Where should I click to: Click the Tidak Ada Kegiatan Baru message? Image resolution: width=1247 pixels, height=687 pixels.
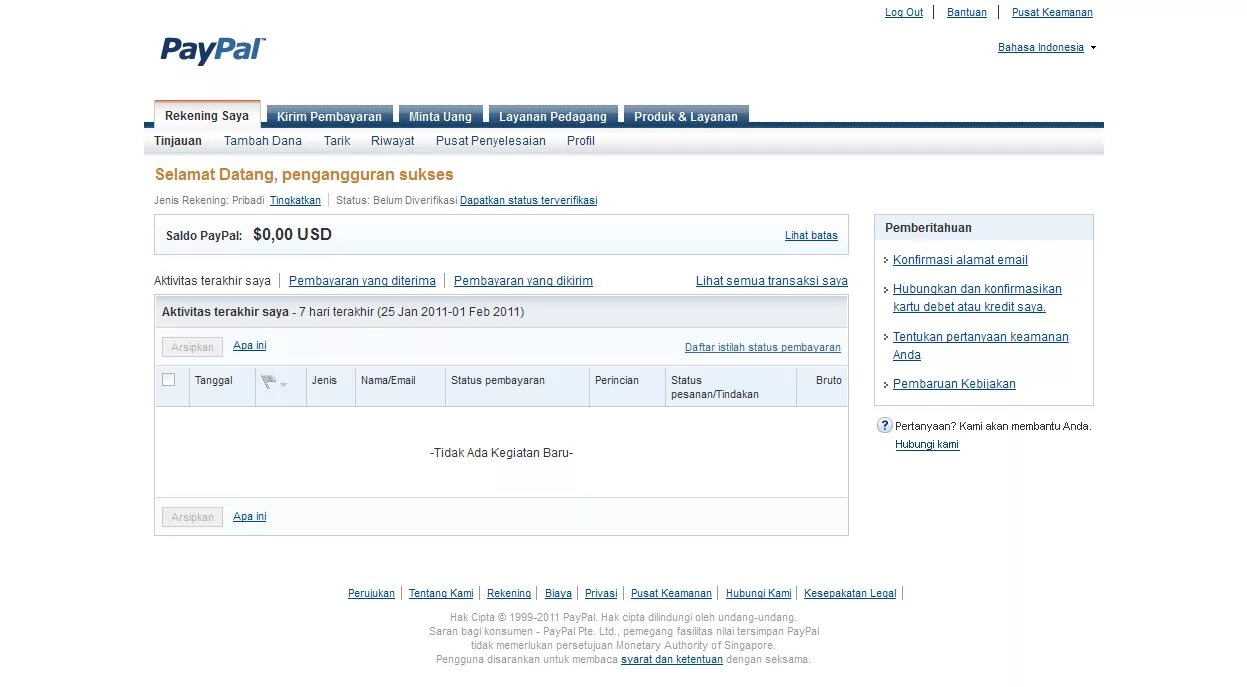pos(501,453)
